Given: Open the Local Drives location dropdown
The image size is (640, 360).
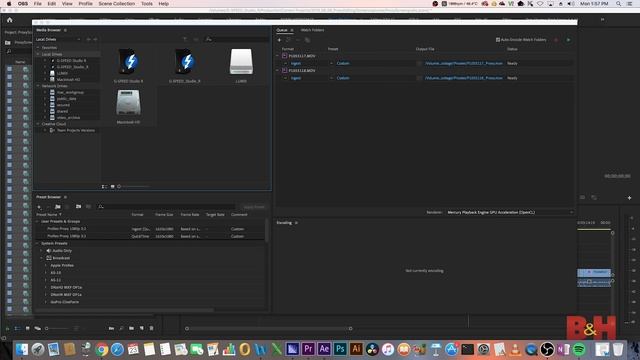Looking at the screenshot, I should click(58, 40).
